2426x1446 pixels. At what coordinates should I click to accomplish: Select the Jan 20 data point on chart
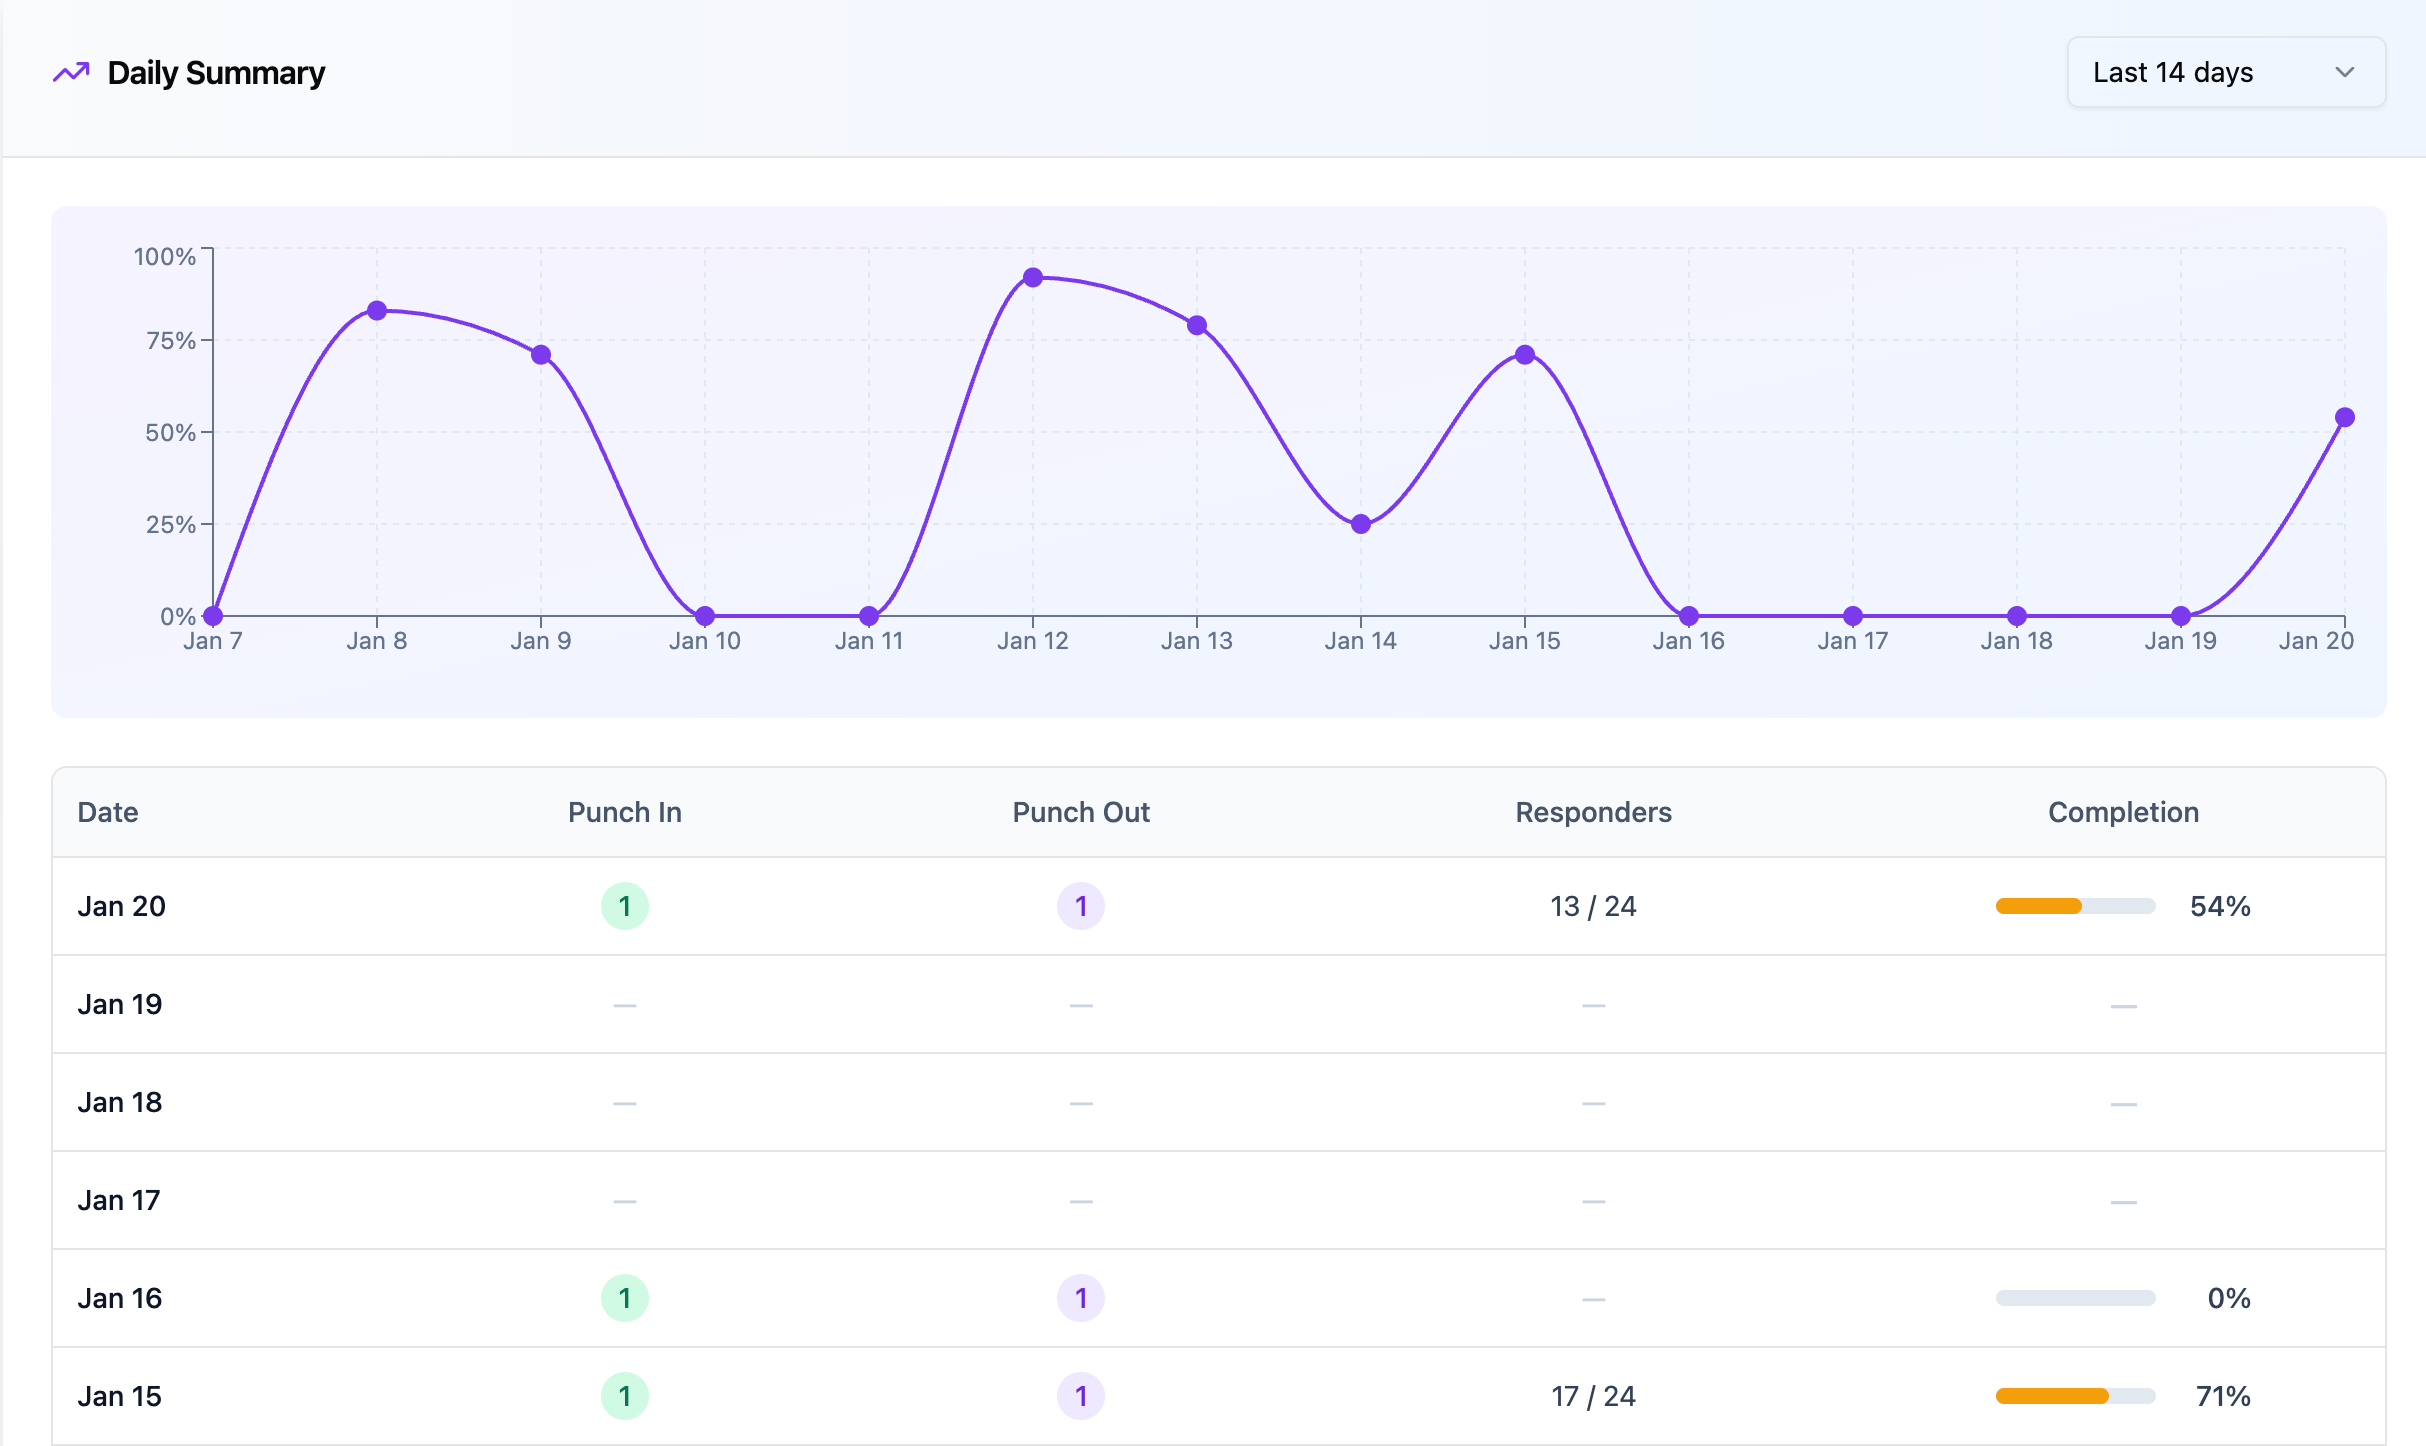(x=2345, y=418)
